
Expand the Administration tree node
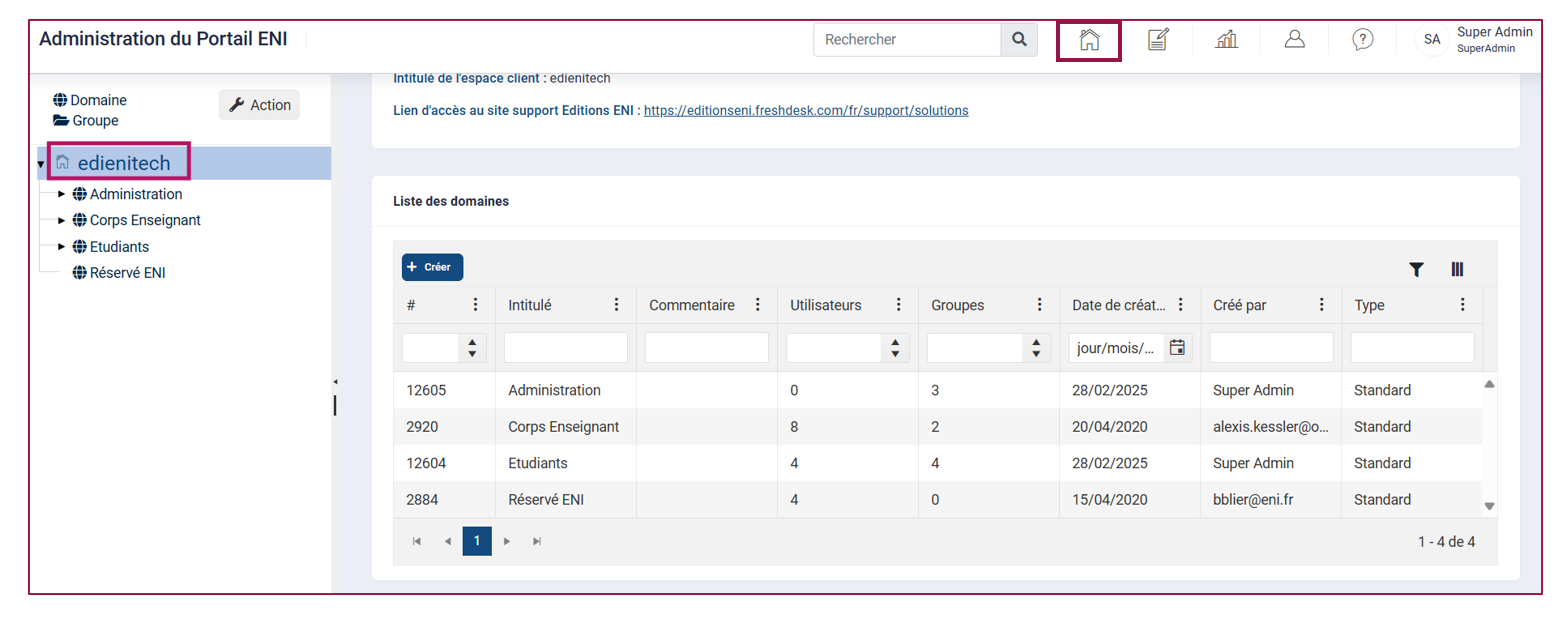pos(61,194)
